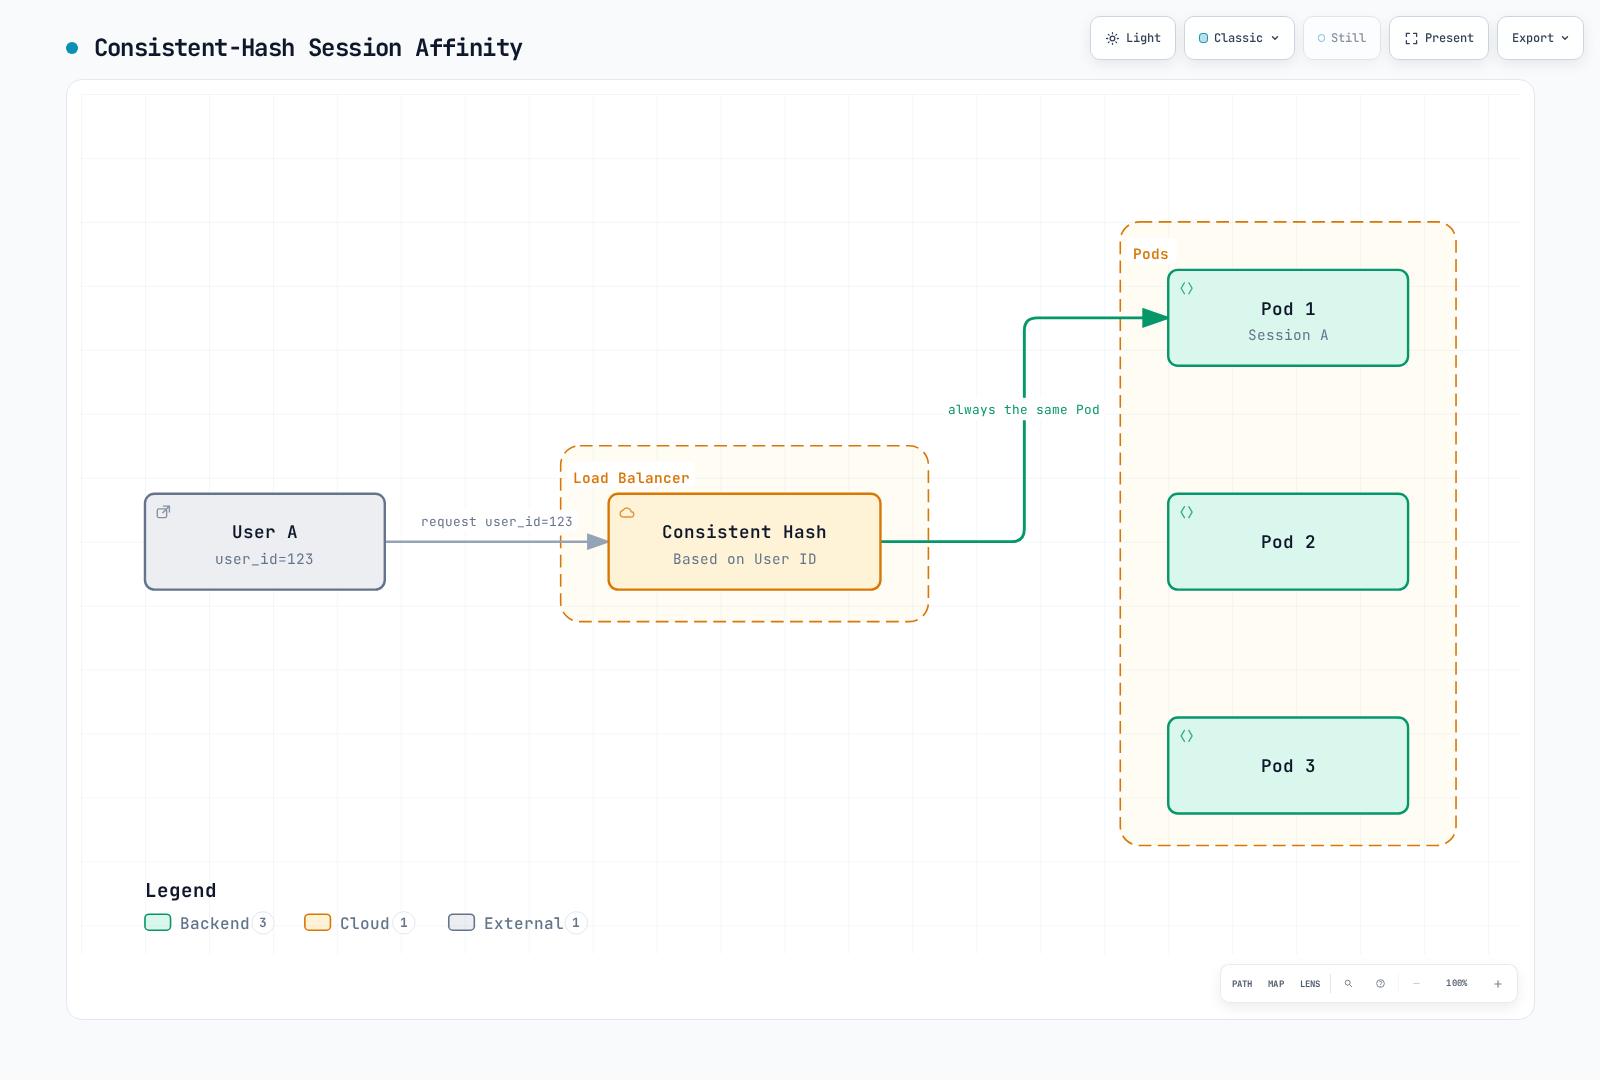
Task: Click the code icon on Pod 3
Action: pos(1187,736)
